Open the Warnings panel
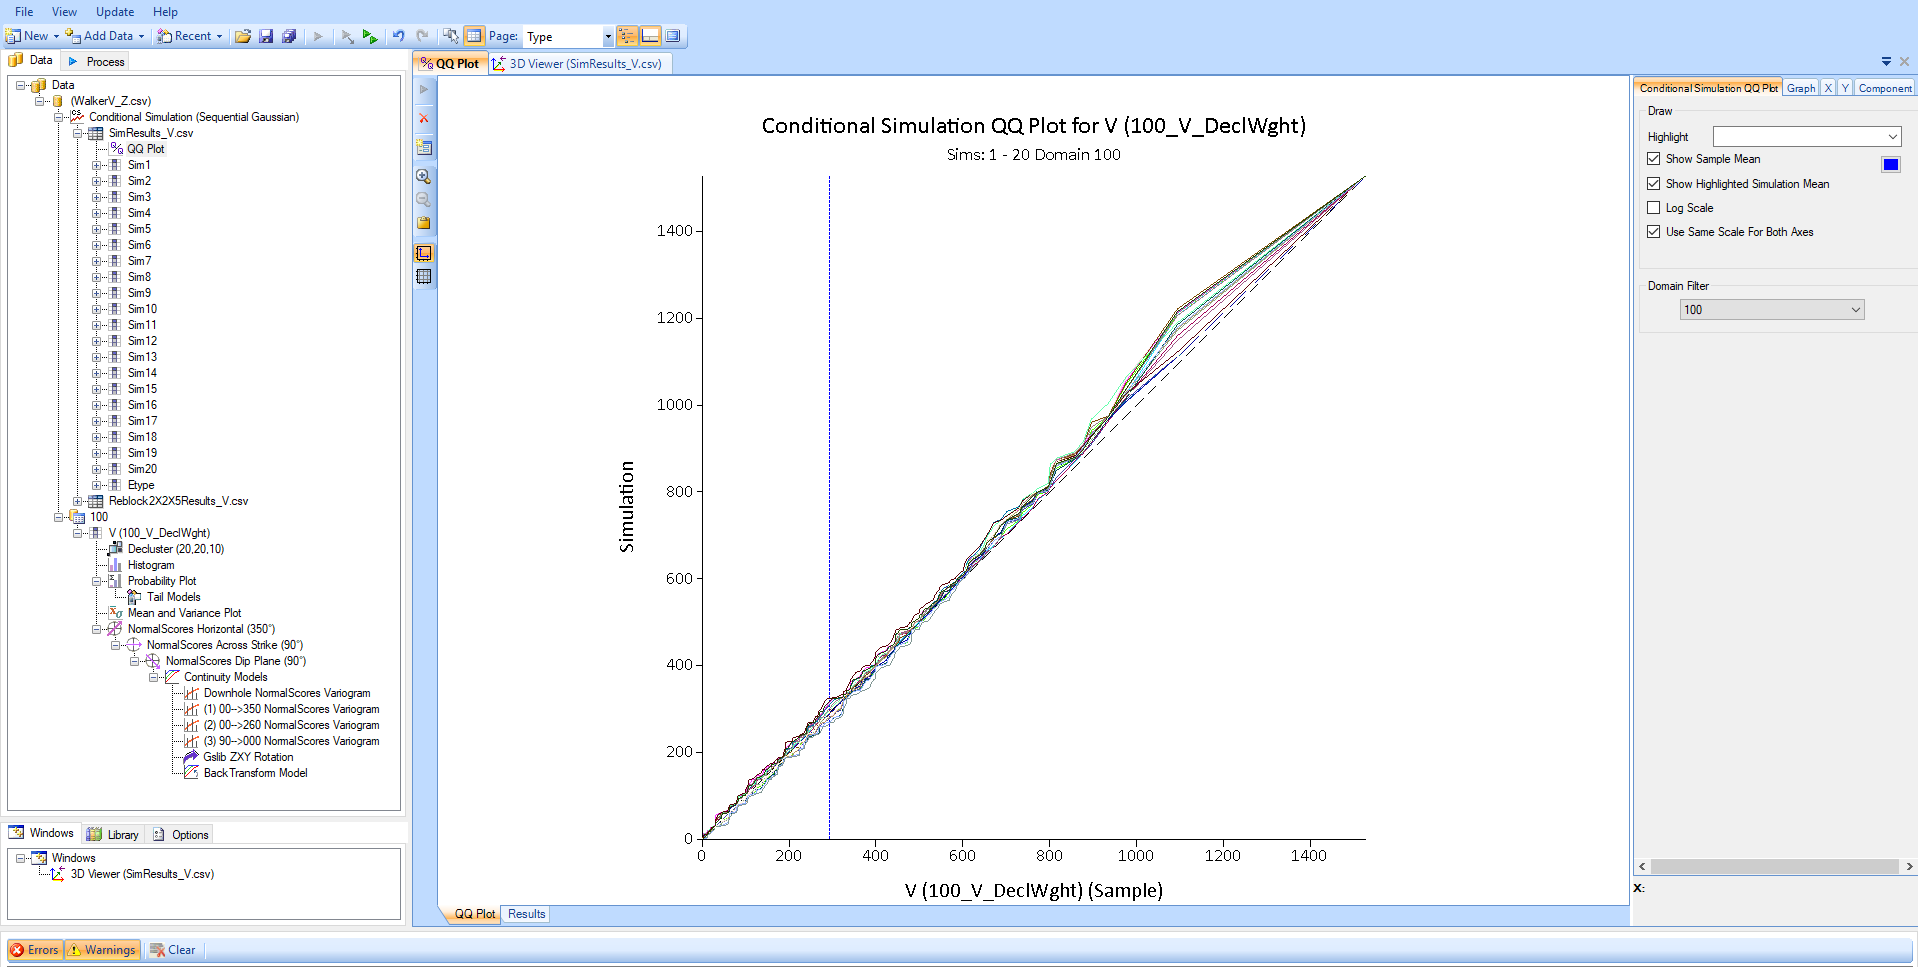The height and width of the screenshot is (967, 1918). tap(101, 949)
